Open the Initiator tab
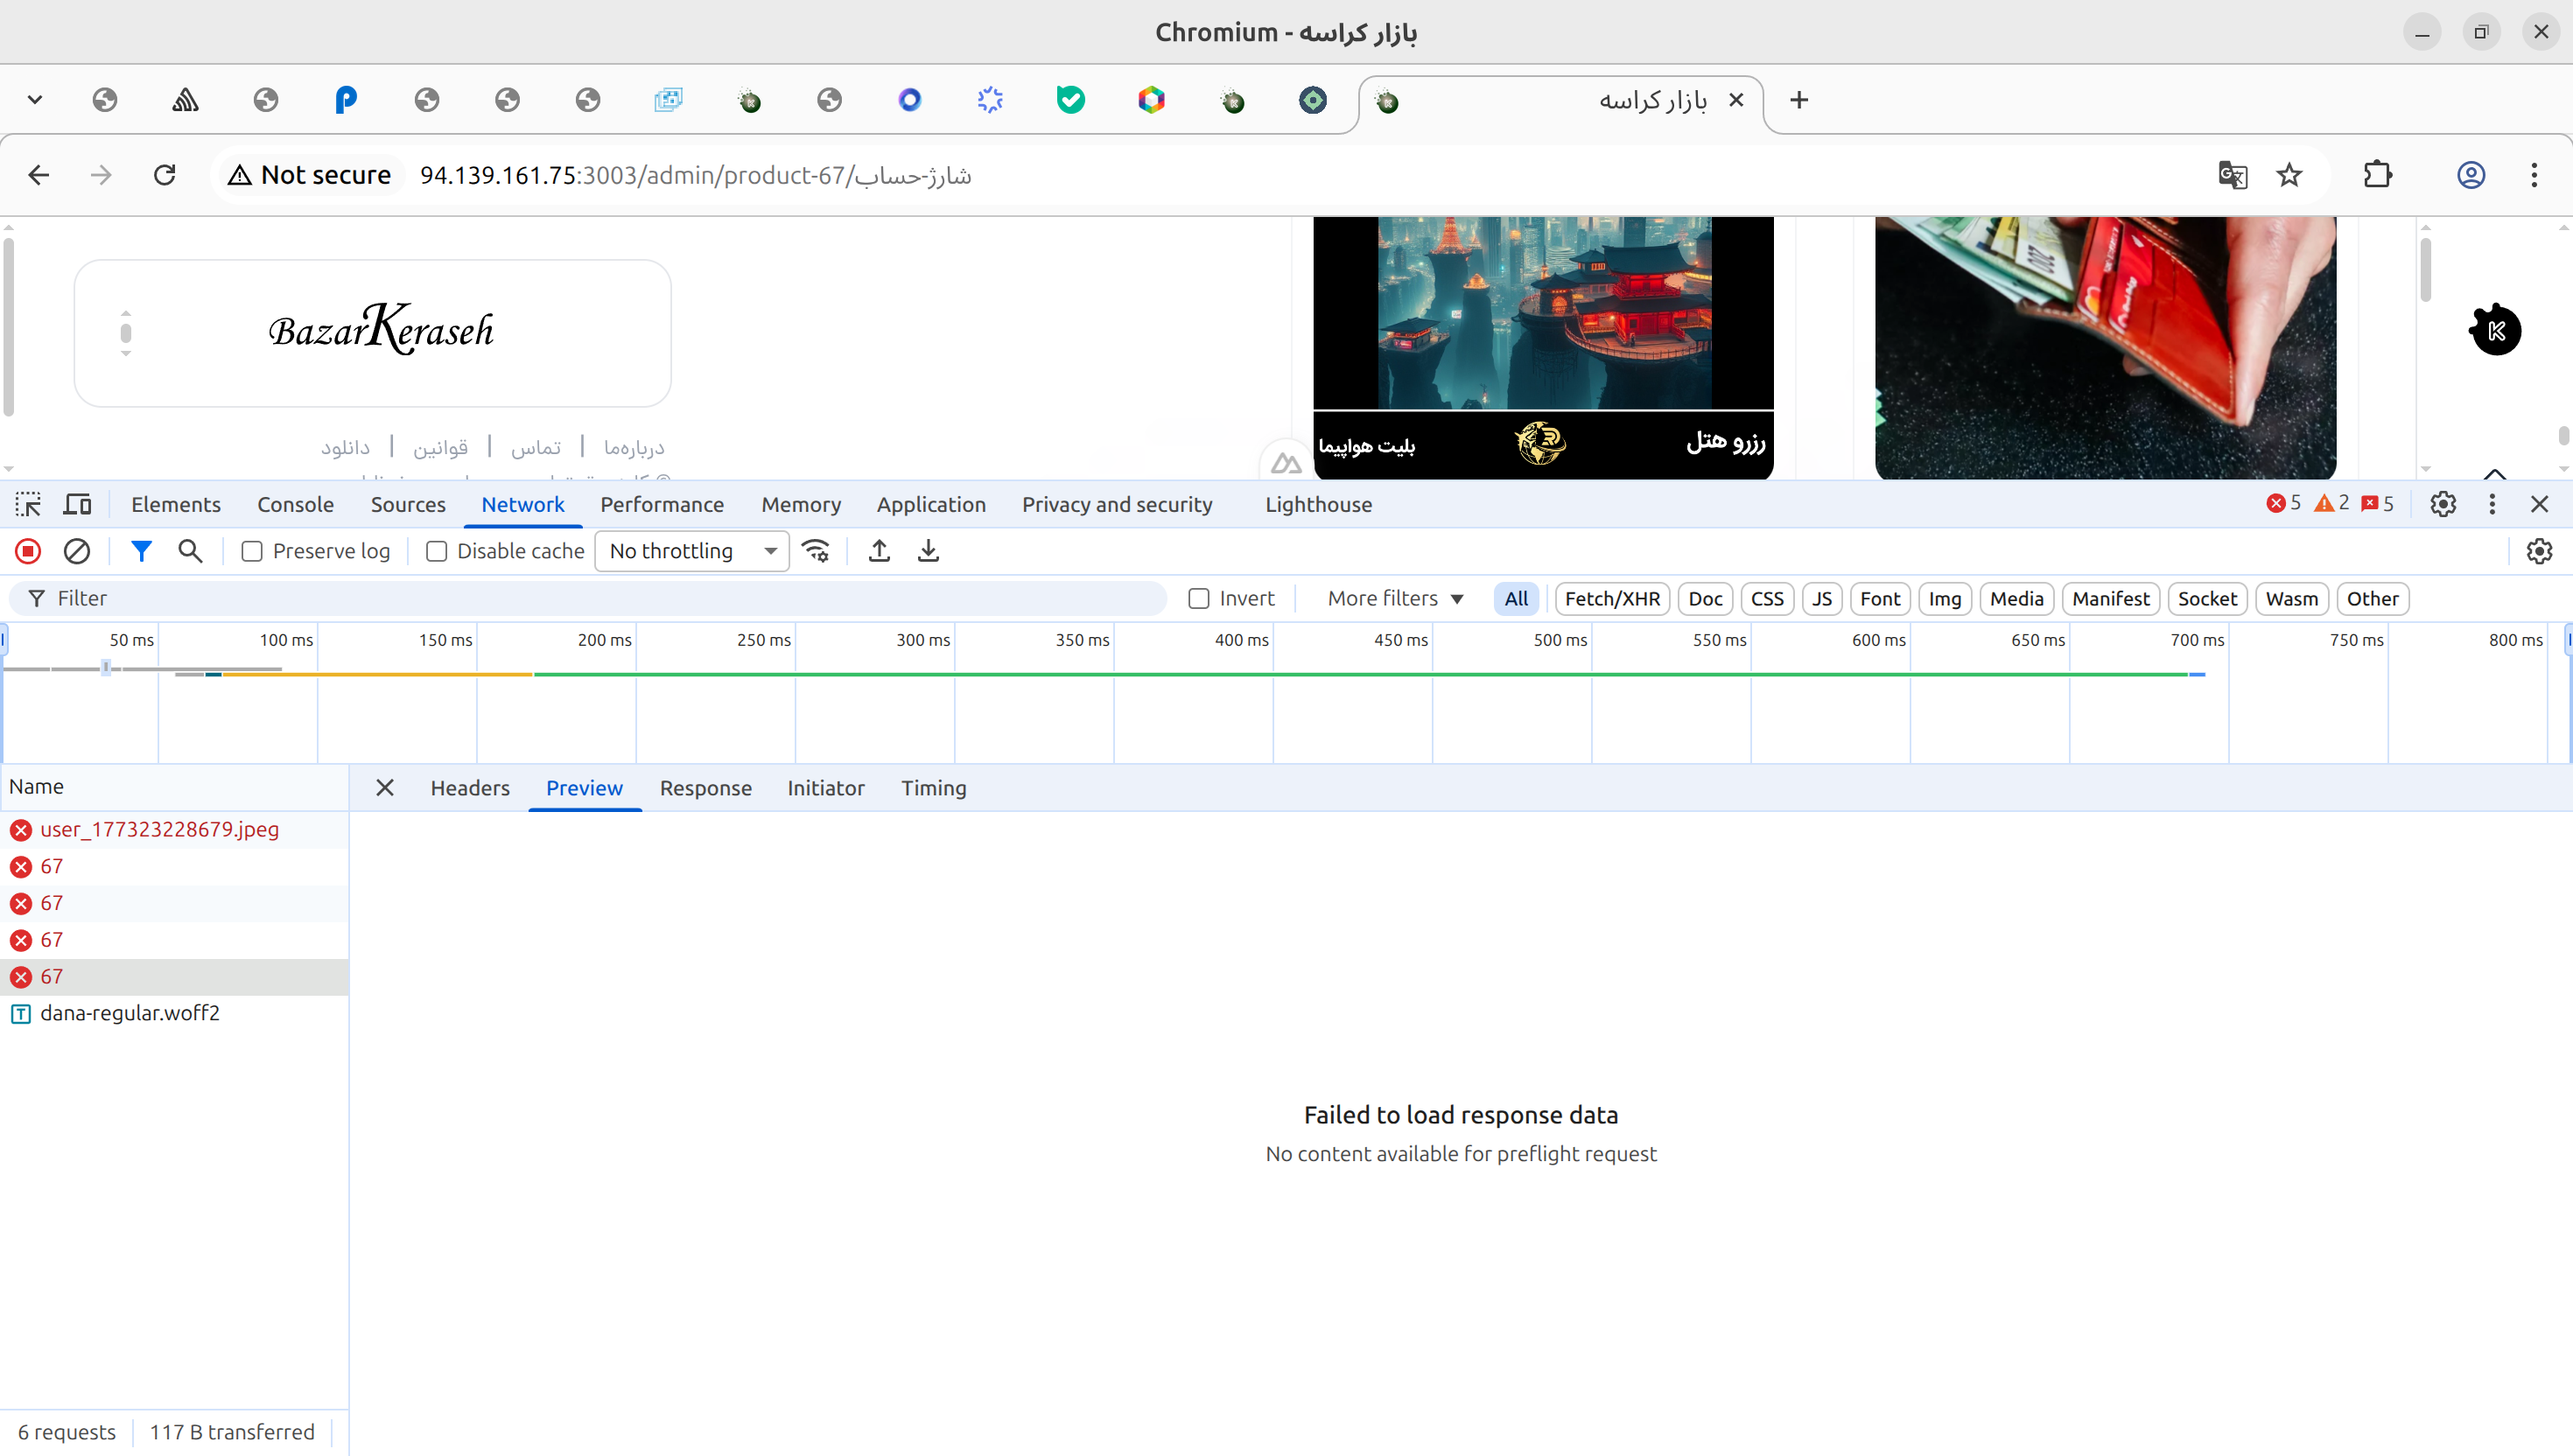2573x1456 pixels. (x=825, y=788)
